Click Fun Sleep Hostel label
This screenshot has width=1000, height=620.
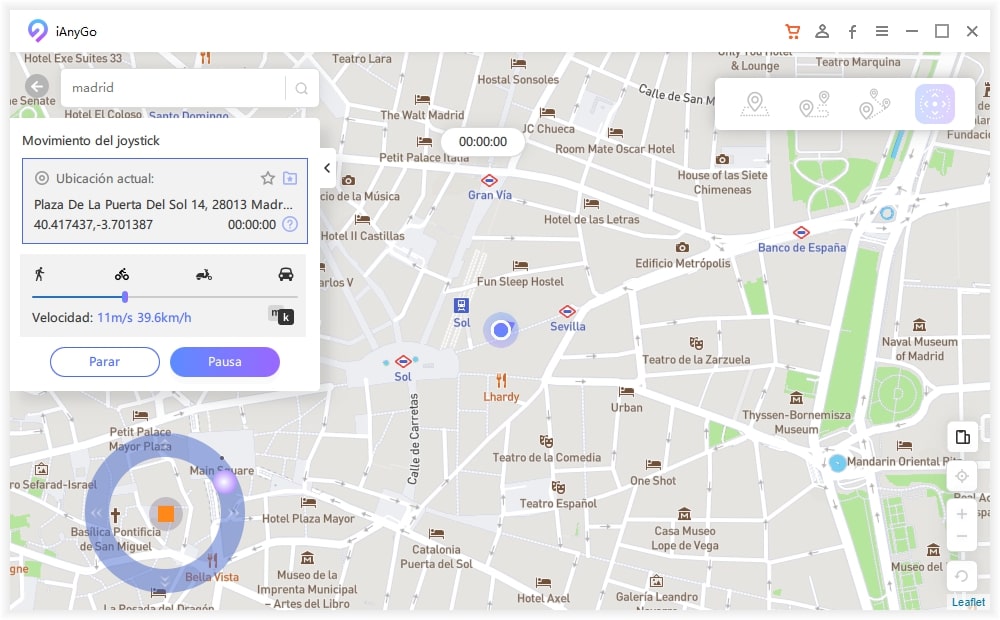(520, 282)
